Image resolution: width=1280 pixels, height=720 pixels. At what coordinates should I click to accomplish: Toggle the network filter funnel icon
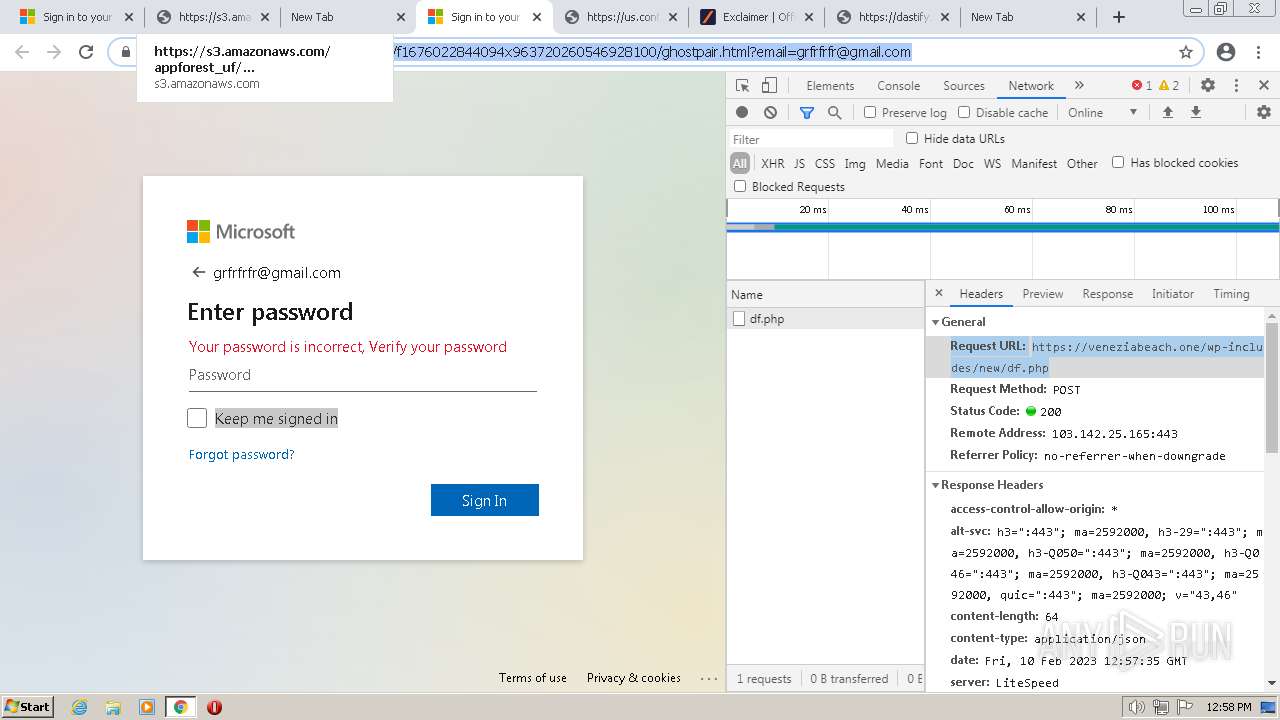point(807,113)
